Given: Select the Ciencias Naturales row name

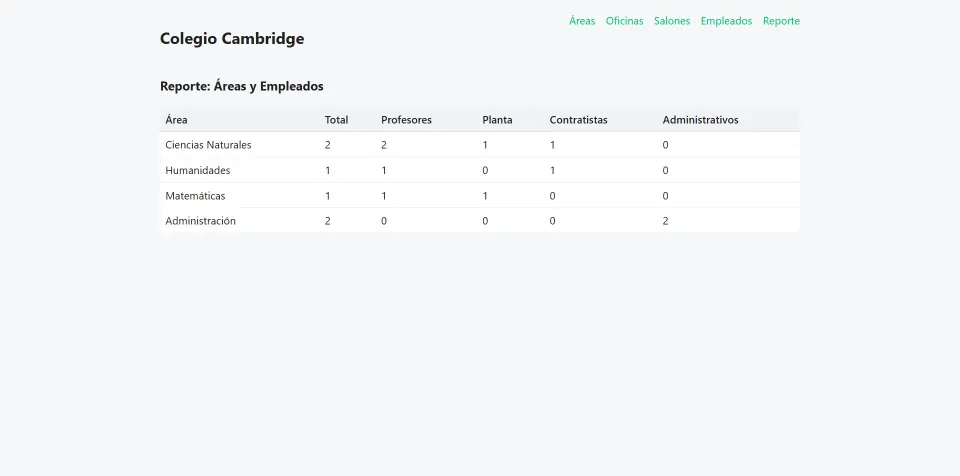Looking at the screenshot, I should point(208,145).
